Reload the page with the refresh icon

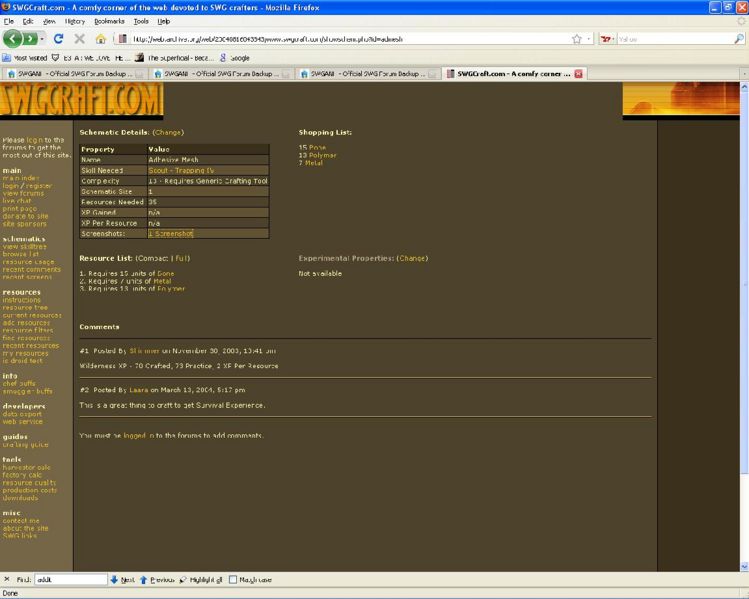pos(59,39)
